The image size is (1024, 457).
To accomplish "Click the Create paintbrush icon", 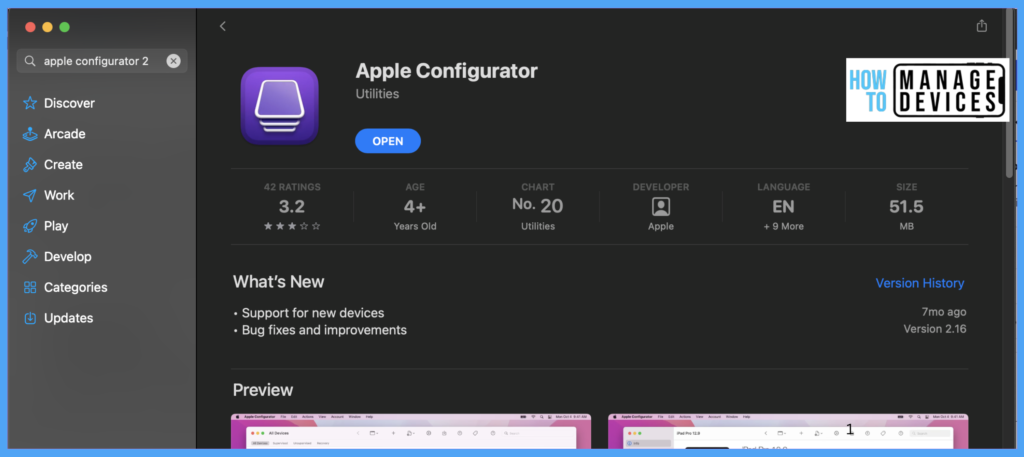I will click(30, 165).
